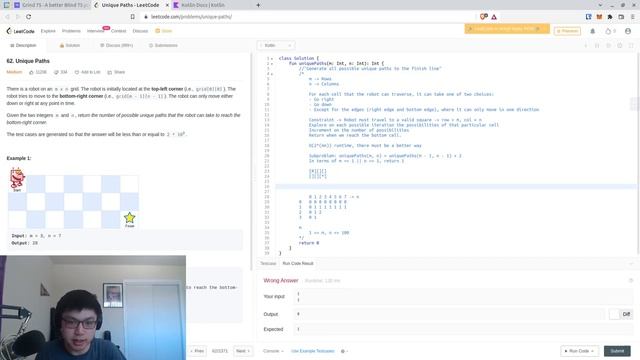
Task: Toggle fullscreen with the editor expand icon
Action: click(x=631, y=45)
